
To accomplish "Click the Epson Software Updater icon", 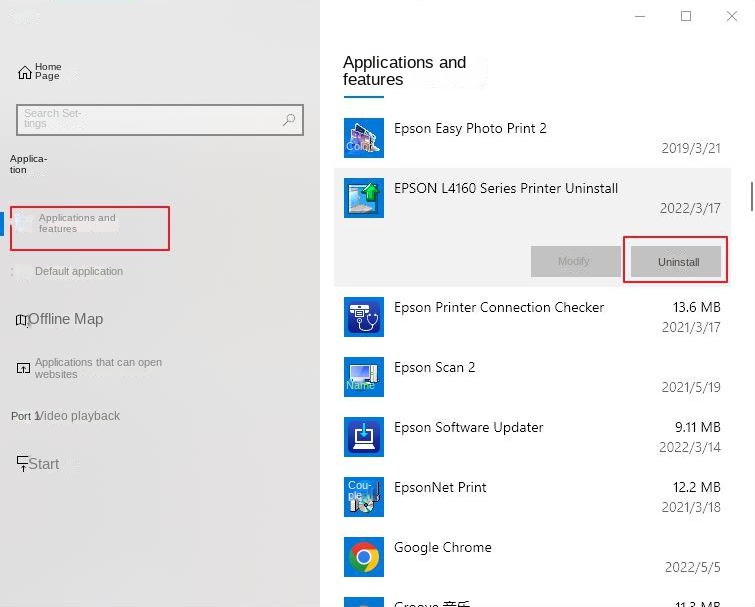I will click(x=363, y=436).
